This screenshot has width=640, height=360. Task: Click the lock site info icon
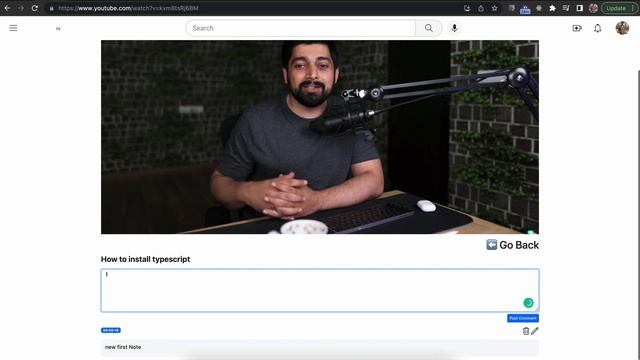pyautogui.click(x=51, y=8)
